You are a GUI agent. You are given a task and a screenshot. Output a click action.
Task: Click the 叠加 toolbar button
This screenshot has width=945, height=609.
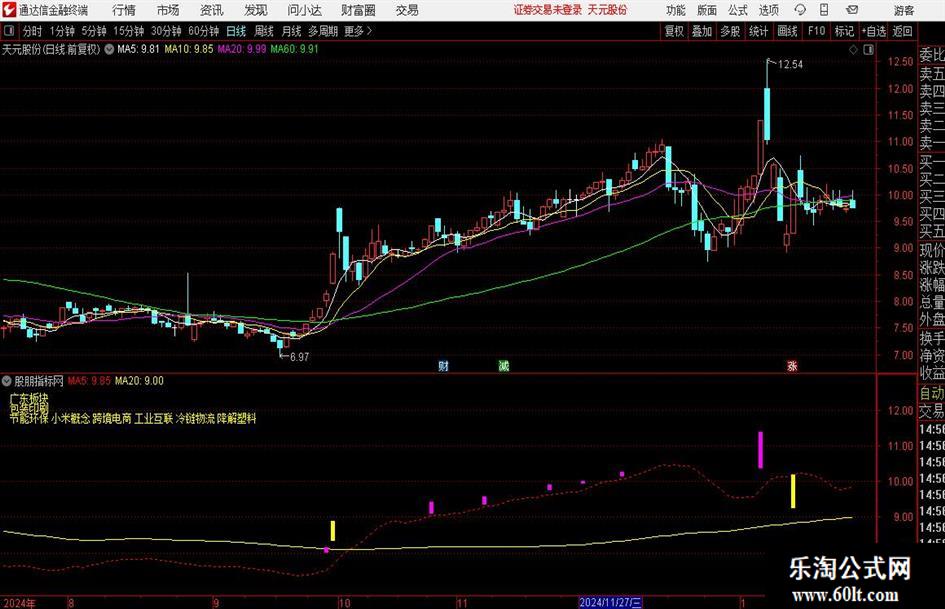coord(702,31)
